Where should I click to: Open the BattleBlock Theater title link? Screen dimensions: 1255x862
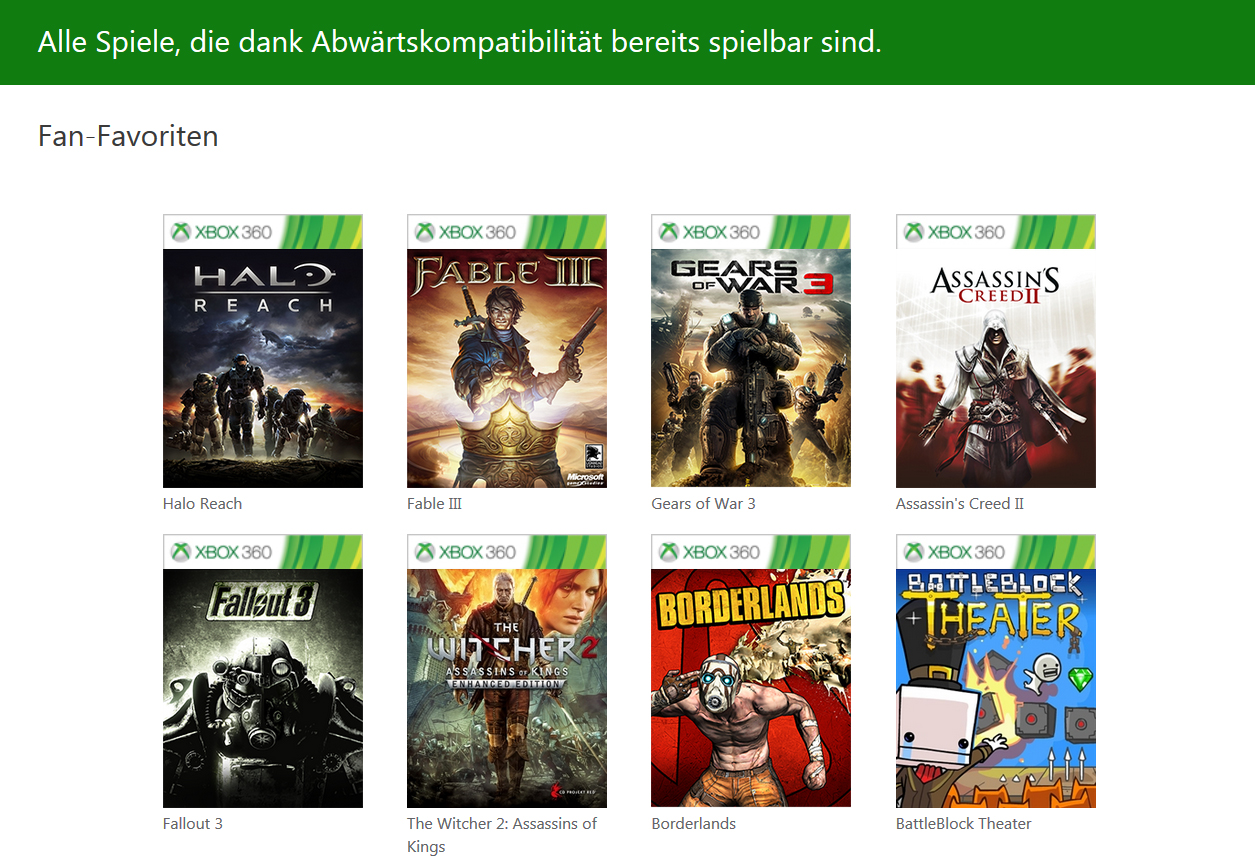tap(963, 824)
